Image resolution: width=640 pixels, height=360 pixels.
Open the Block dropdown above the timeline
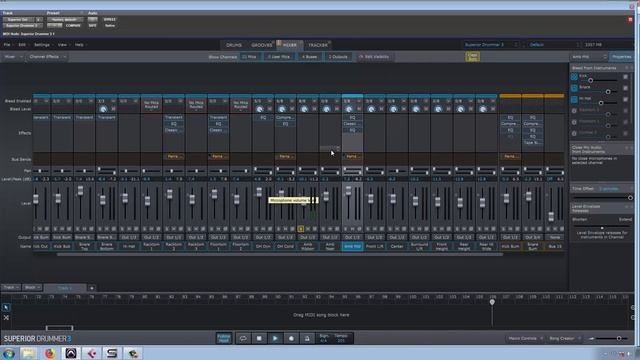[x=32, y=288]
